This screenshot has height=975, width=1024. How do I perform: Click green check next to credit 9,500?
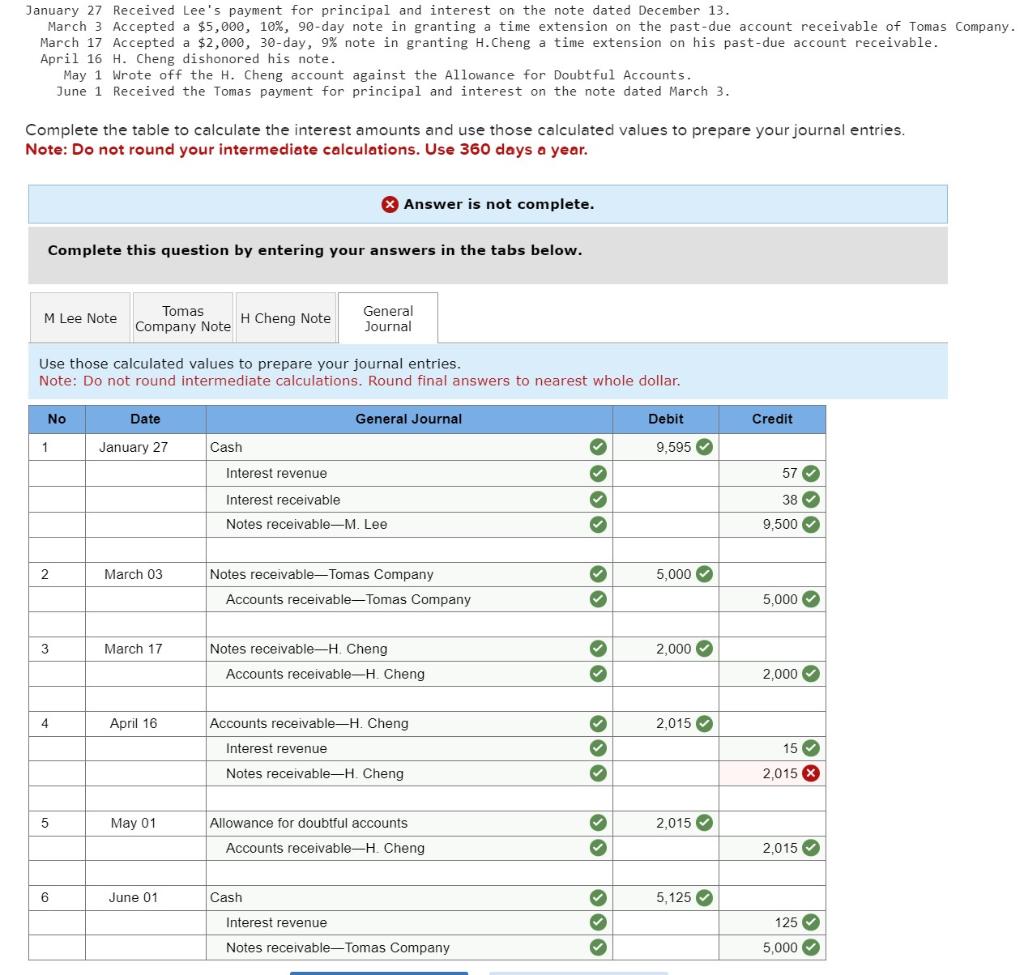[x=810, y=524]
